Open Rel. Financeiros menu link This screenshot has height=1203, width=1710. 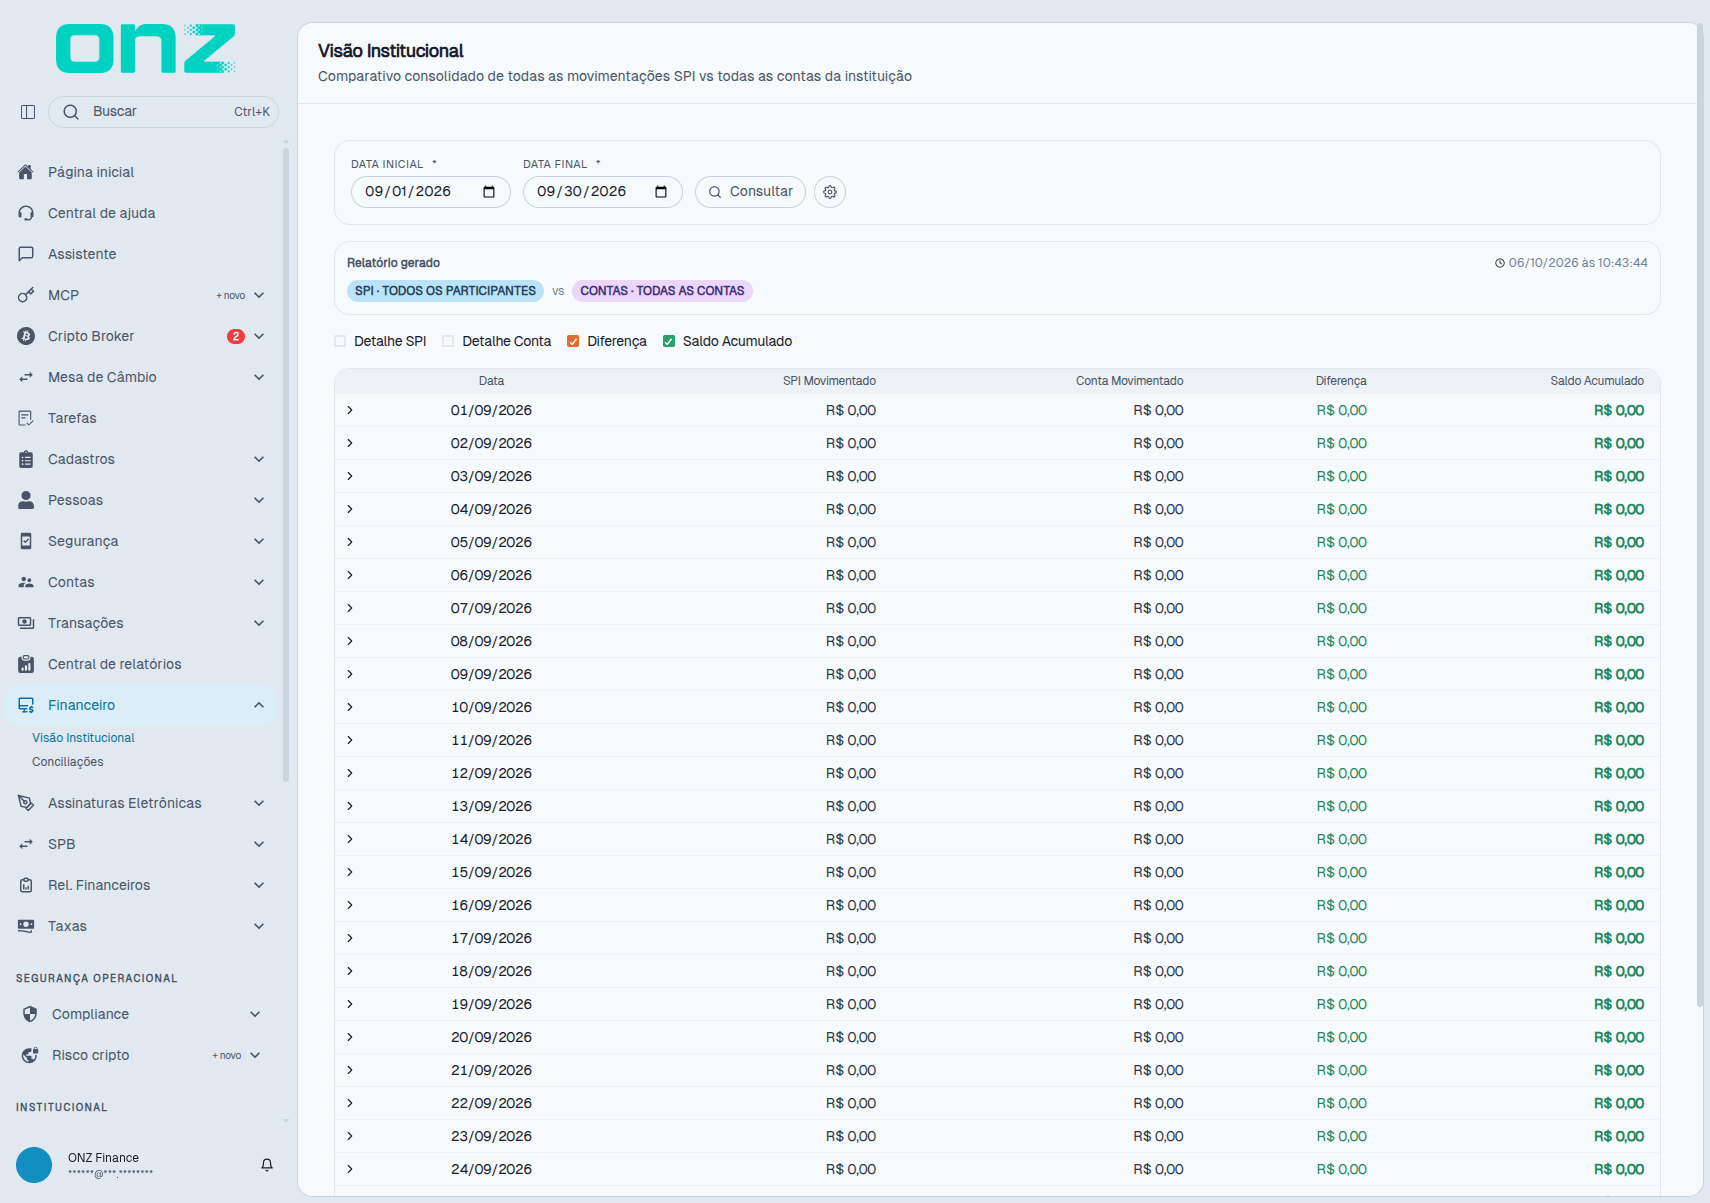click(141, 885)
